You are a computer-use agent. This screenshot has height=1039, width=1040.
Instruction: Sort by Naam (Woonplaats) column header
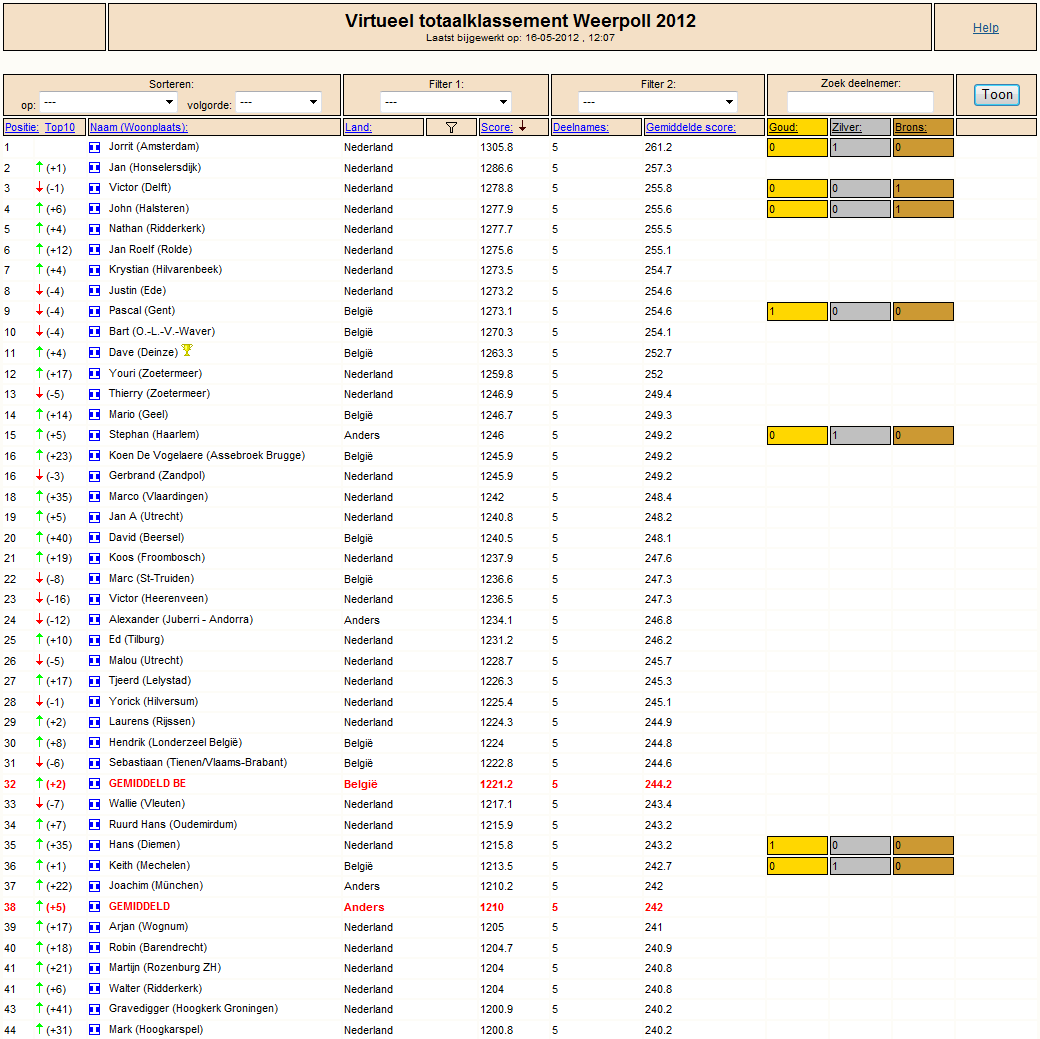coord(139,127)
